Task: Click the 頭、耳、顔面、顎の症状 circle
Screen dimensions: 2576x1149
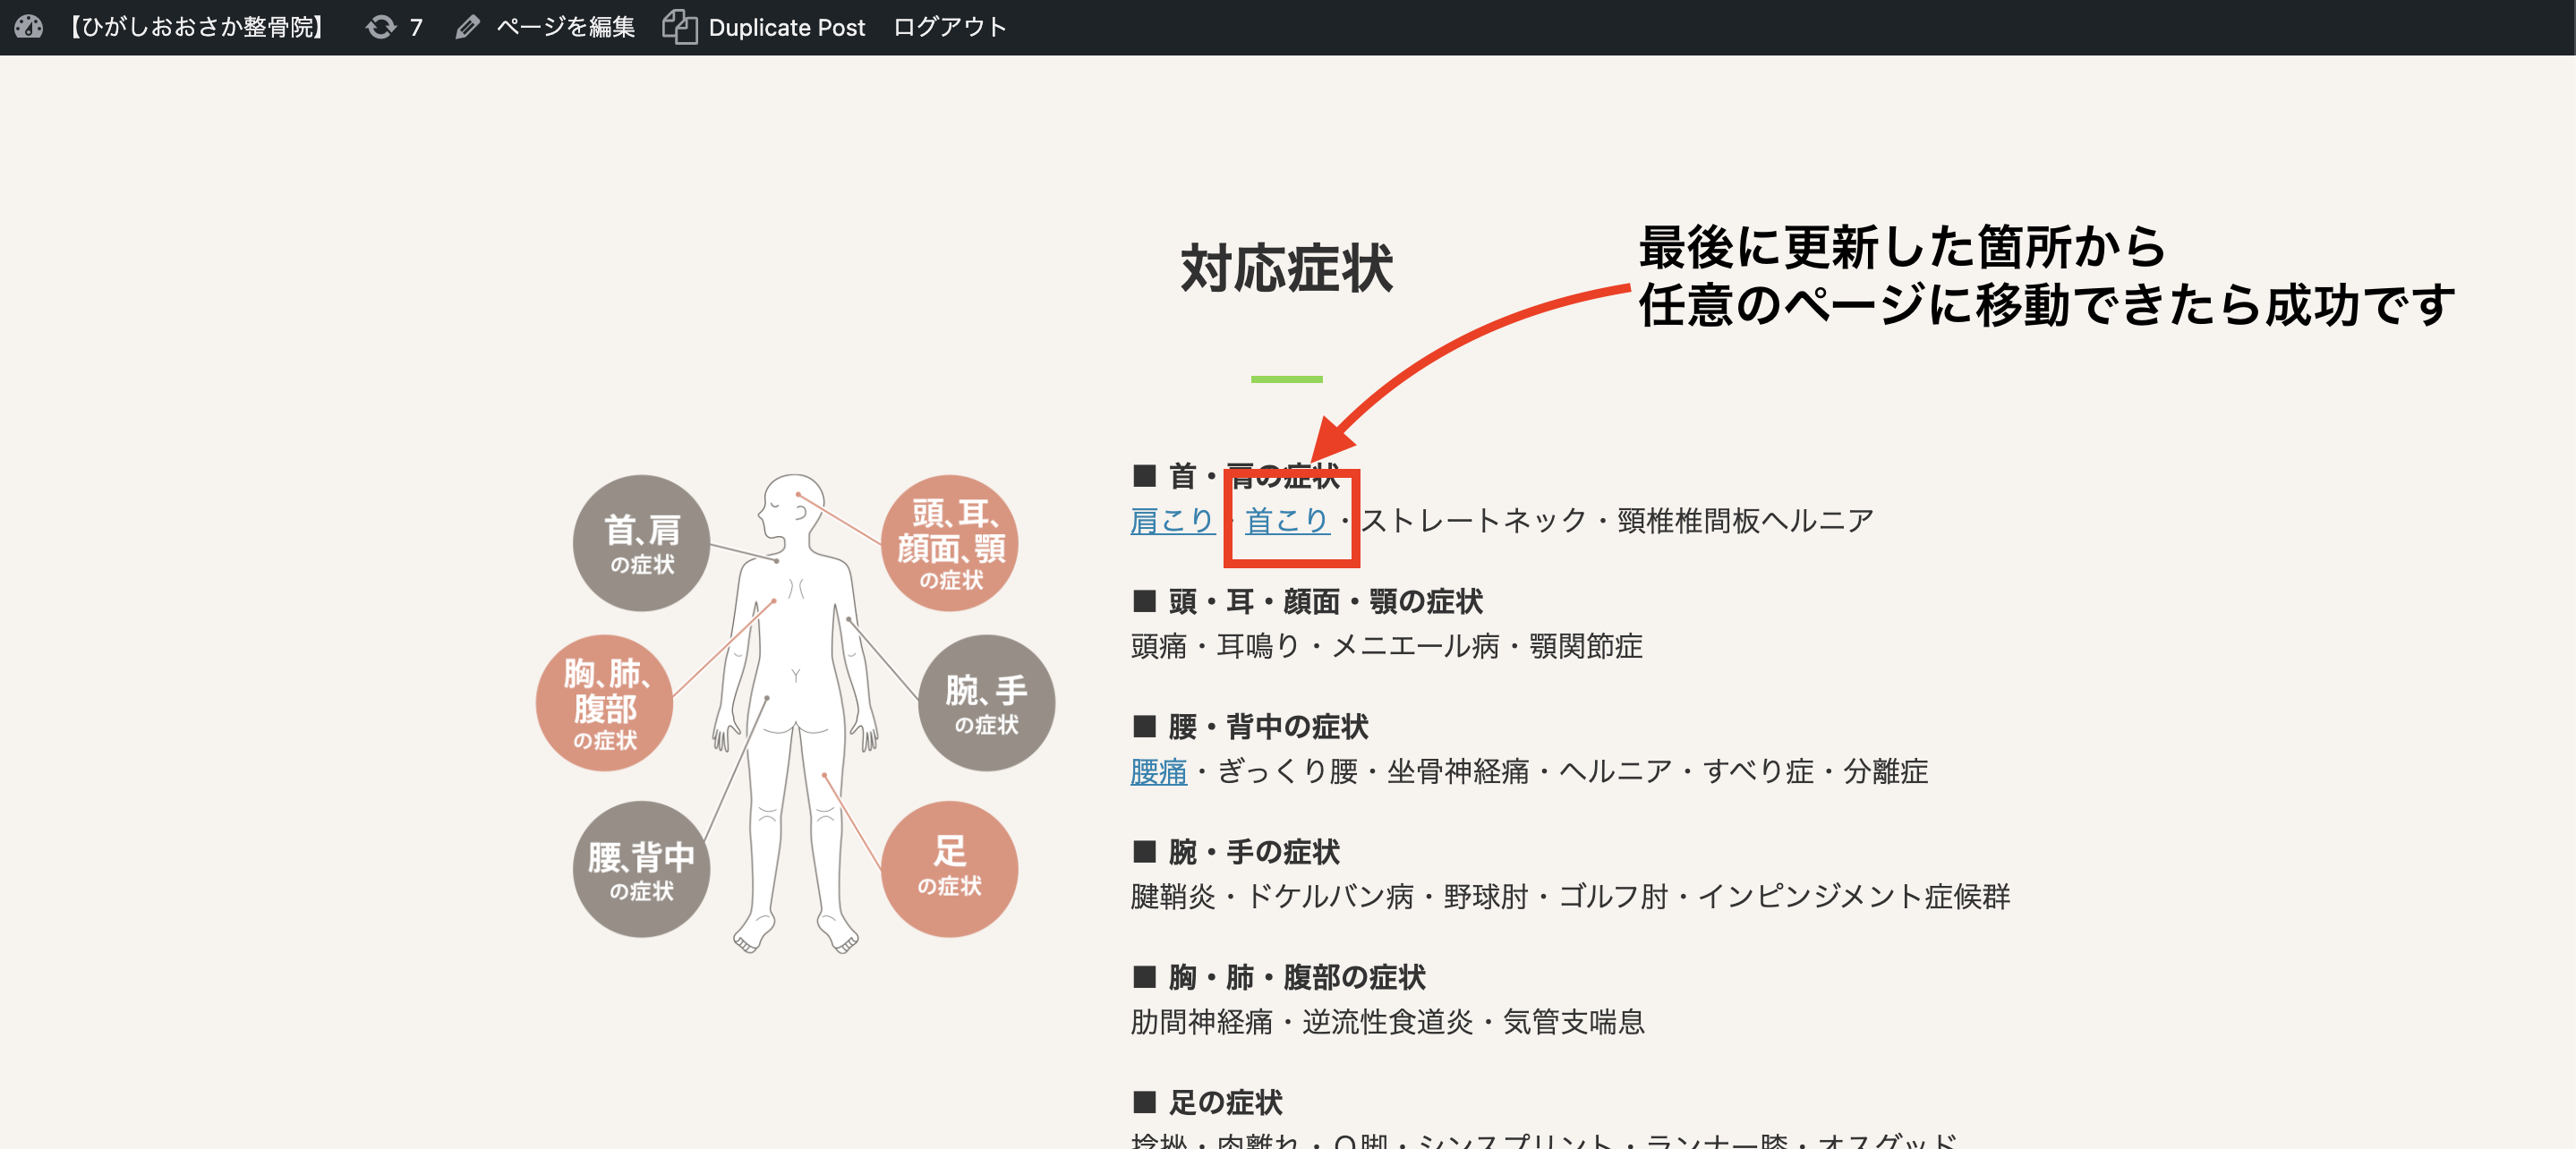Action: coord(949,543)
